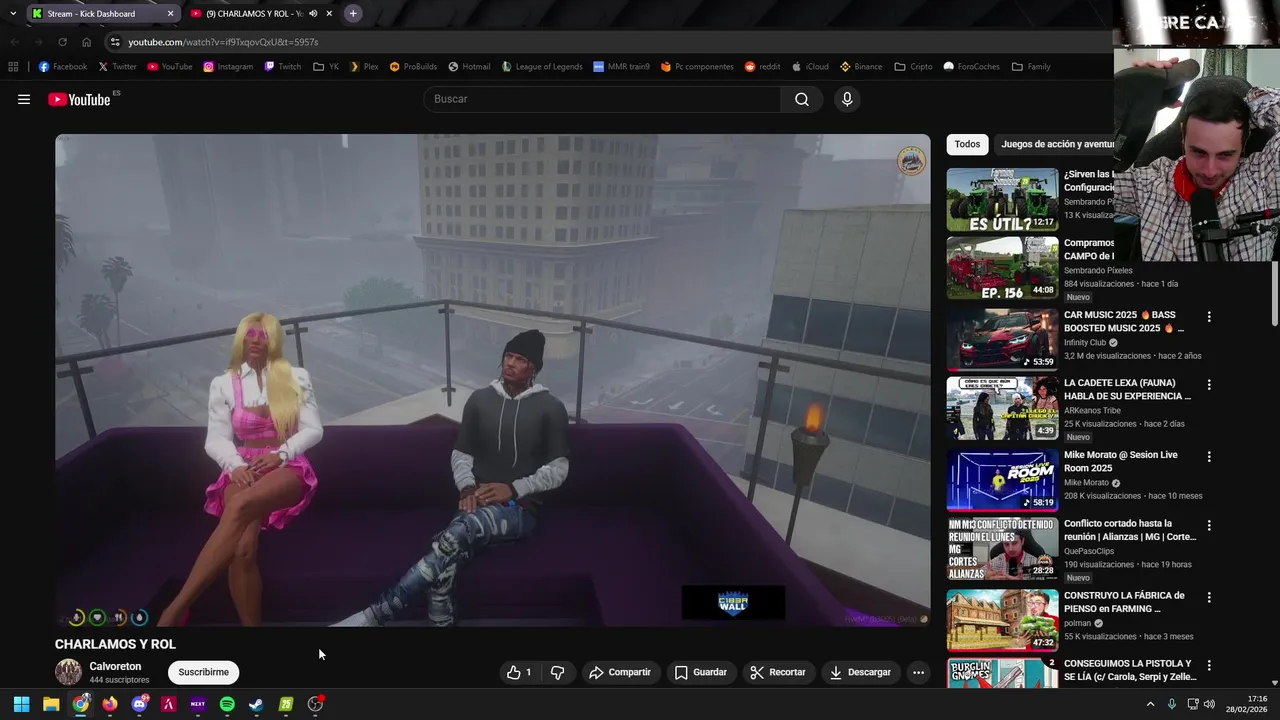Open a new browser tab
Screen dimensions: 1280x720
[x=353, y=13]
